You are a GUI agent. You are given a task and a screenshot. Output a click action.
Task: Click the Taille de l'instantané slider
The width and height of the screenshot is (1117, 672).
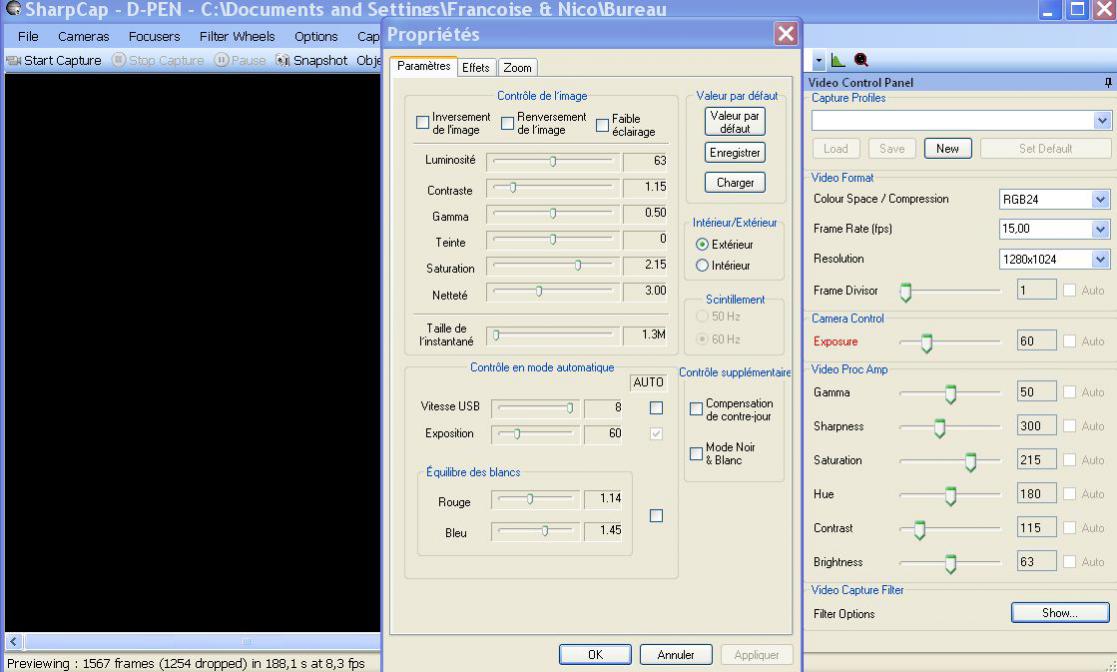tap(553, 335)
